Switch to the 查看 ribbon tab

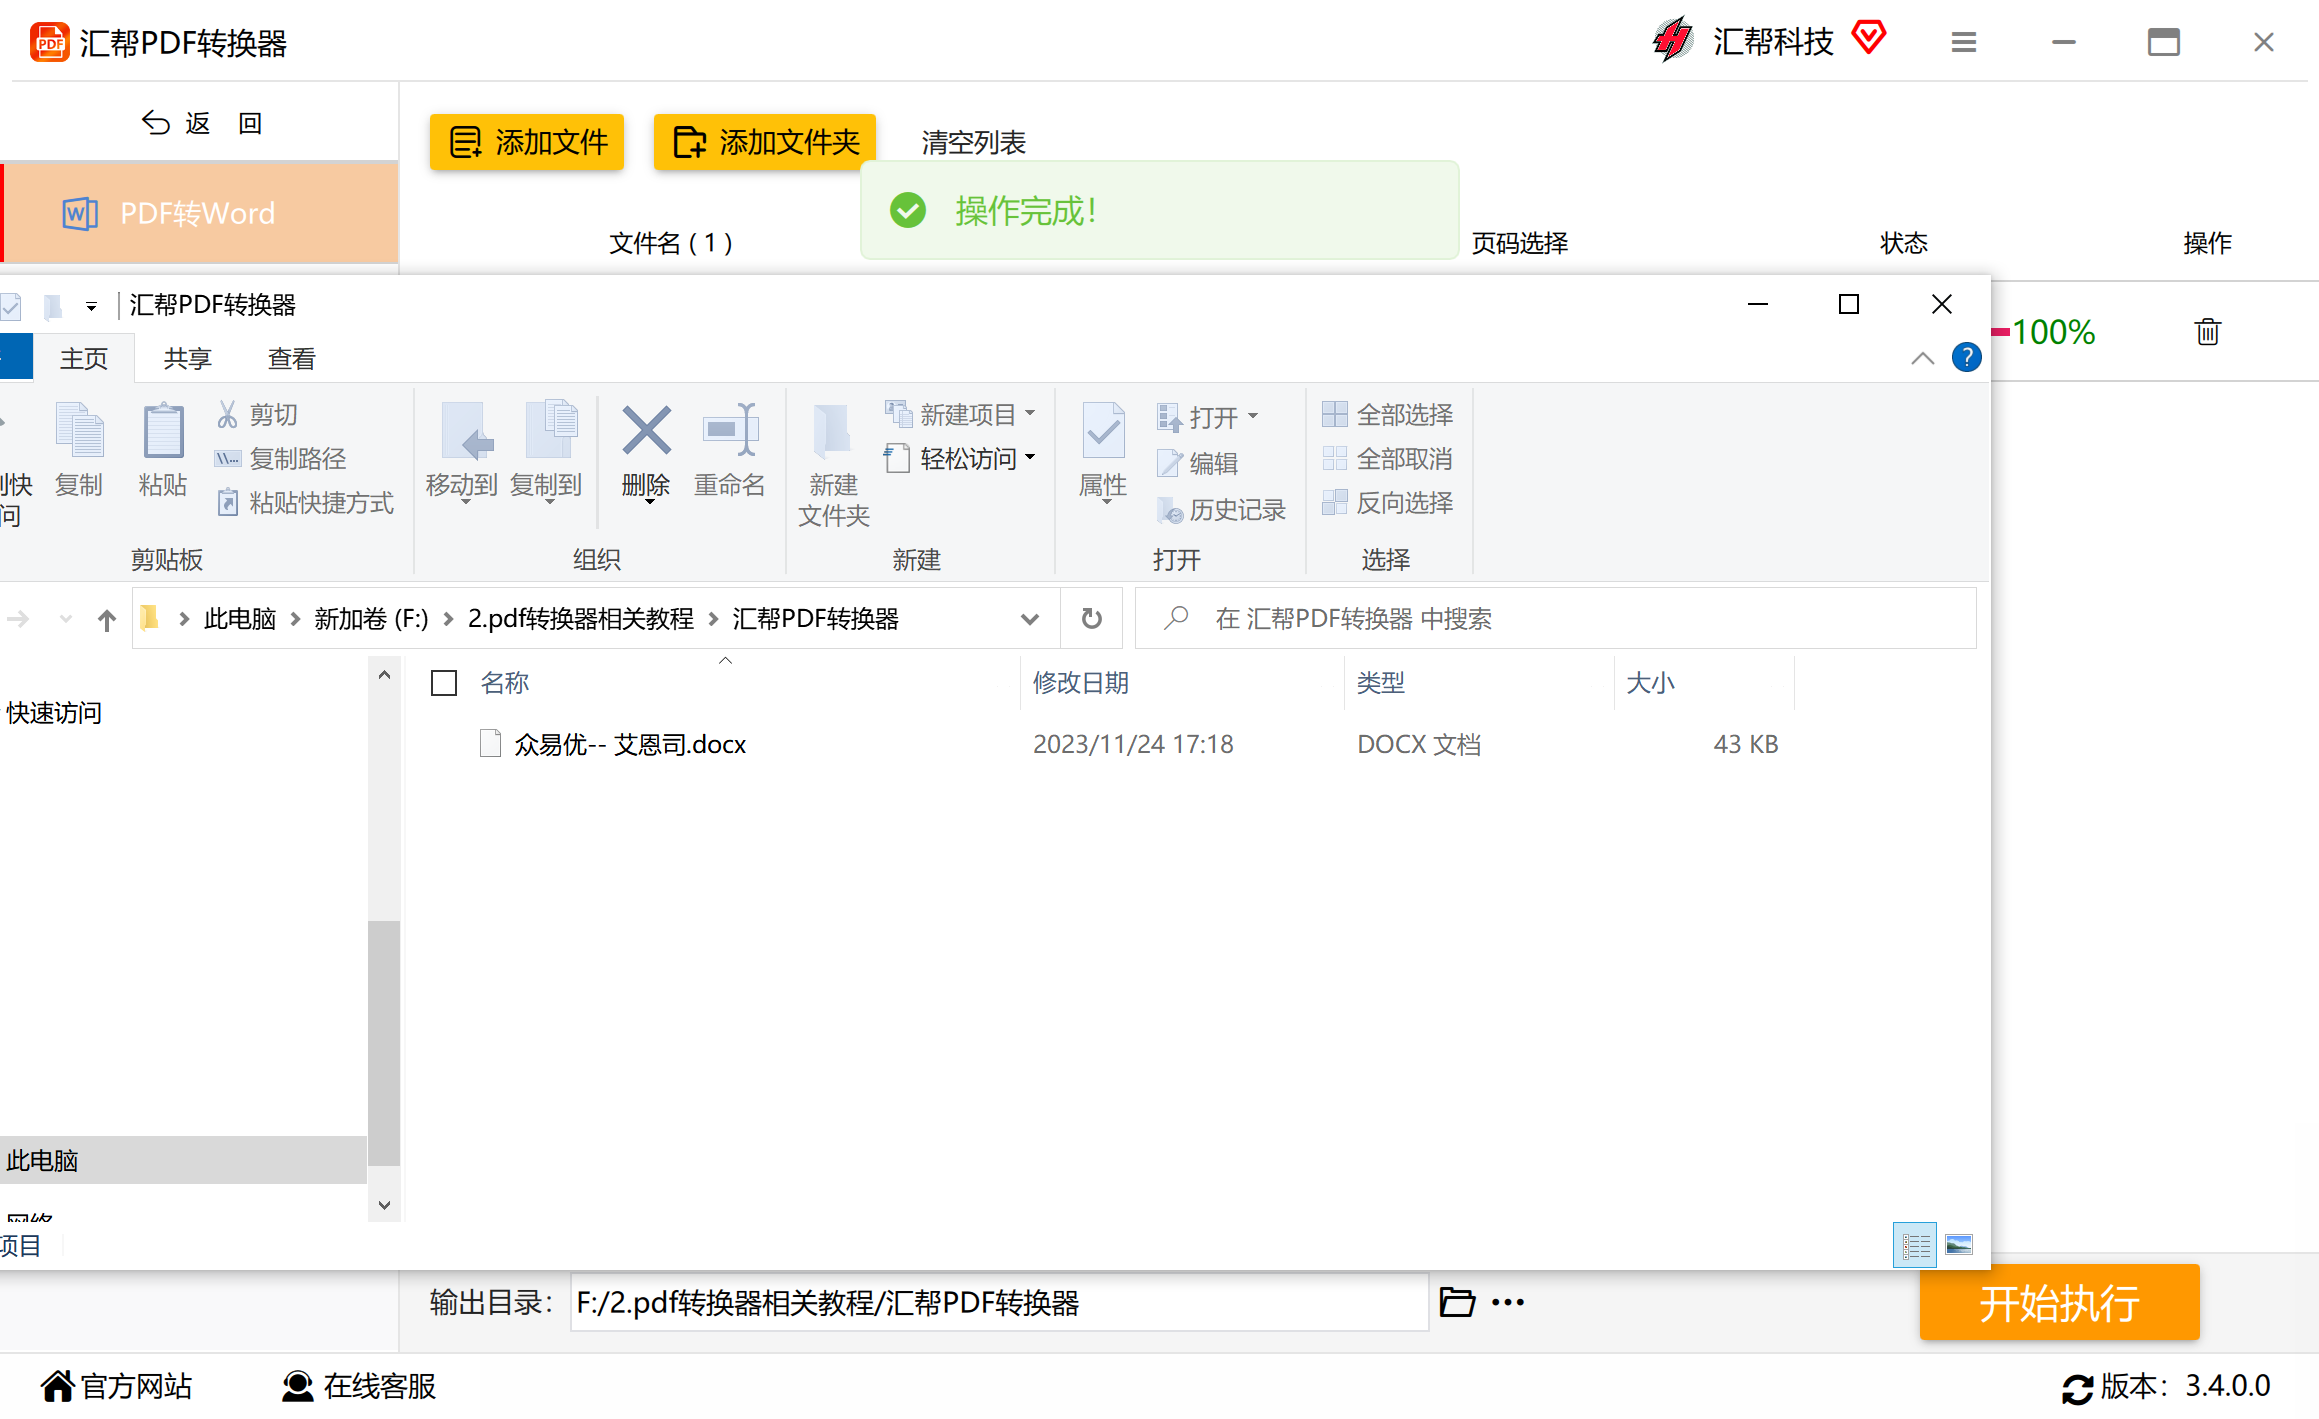tap(292, 359)
